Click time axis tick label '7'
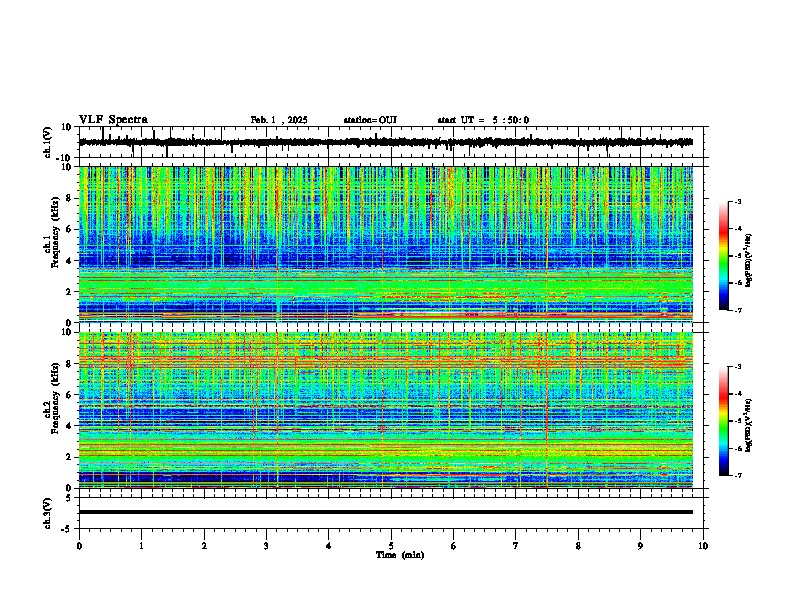This screenshot has width=792, height=612. pyautogui.click(x=516, y=546)
